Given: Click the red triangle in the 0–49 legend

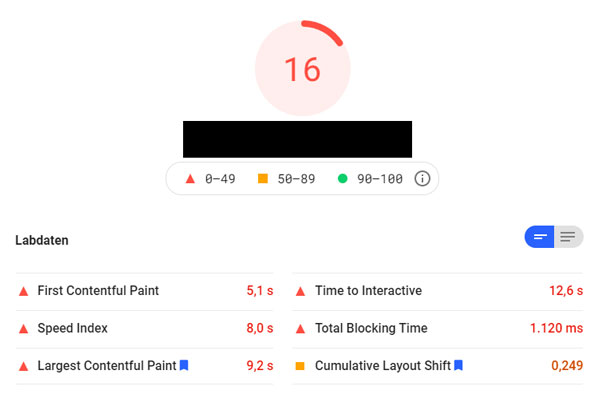Looking at the screenshot, I should coord(190,179).
